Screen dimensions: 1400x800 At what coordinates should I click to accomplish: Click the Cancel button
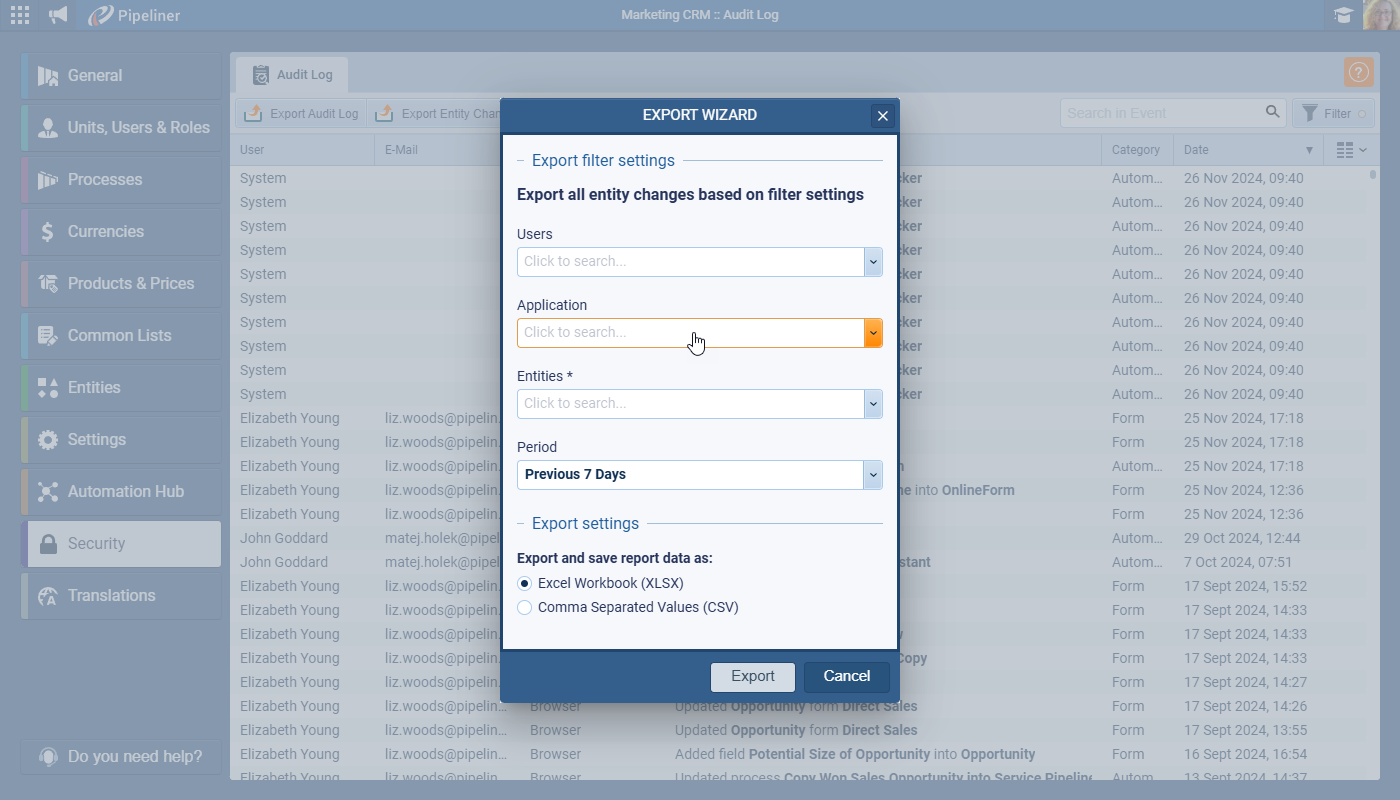point(846,677)
